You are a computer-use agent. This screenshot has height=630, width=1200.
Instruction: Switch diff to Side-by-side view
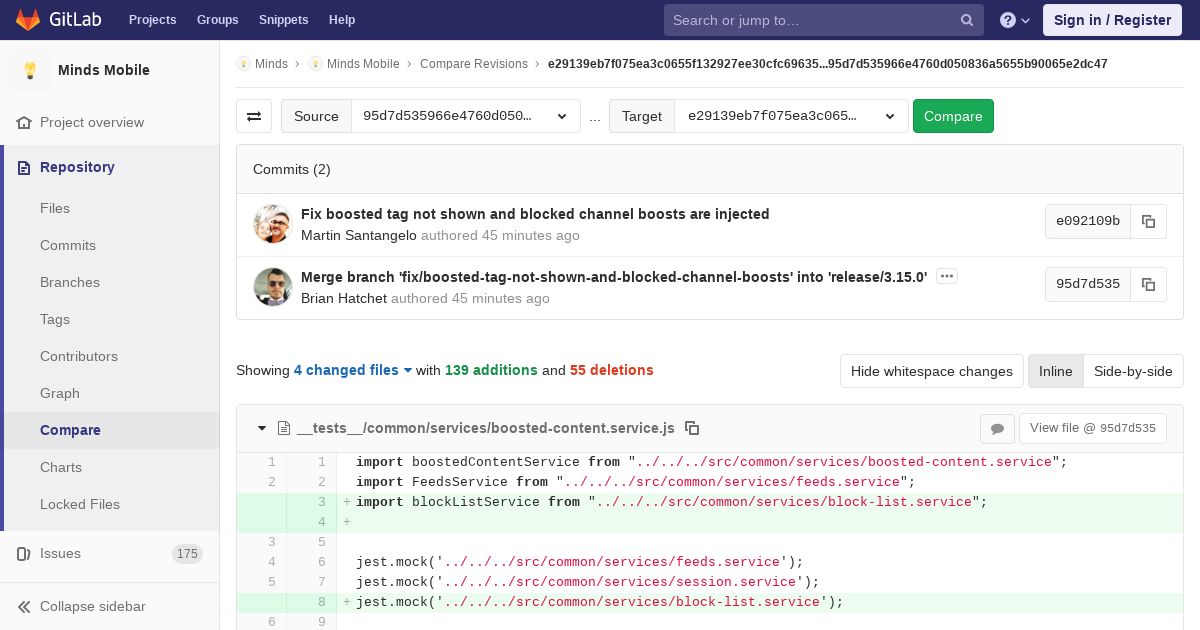(x=1132, y=371)
